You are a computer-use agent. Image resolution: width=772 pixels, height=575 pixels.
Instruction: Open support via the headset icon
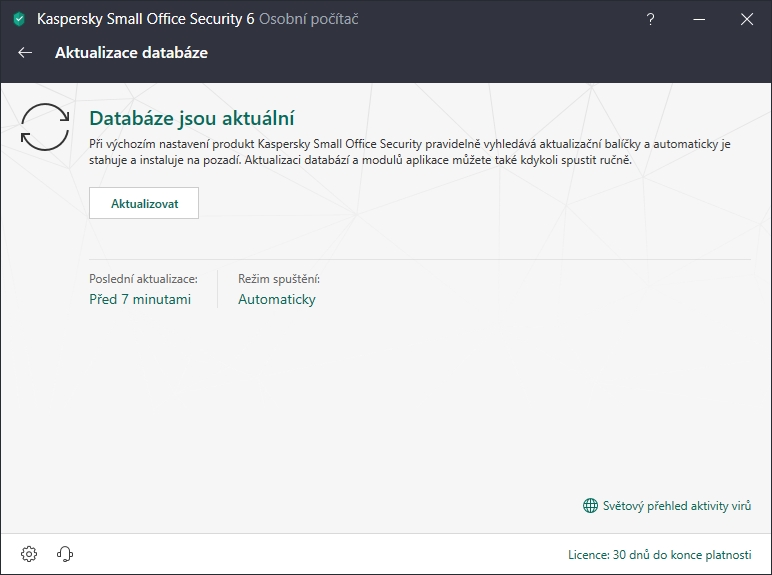(x=66, y=554)
